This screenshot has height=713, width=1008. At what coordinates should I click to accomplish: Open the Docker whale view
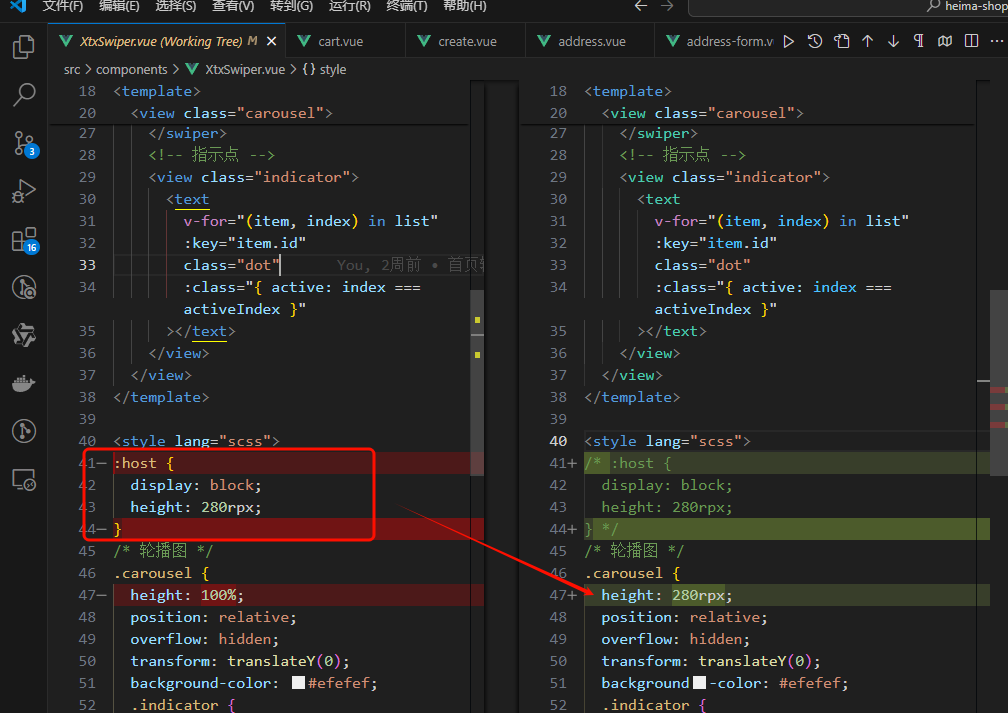click(24, 384)
